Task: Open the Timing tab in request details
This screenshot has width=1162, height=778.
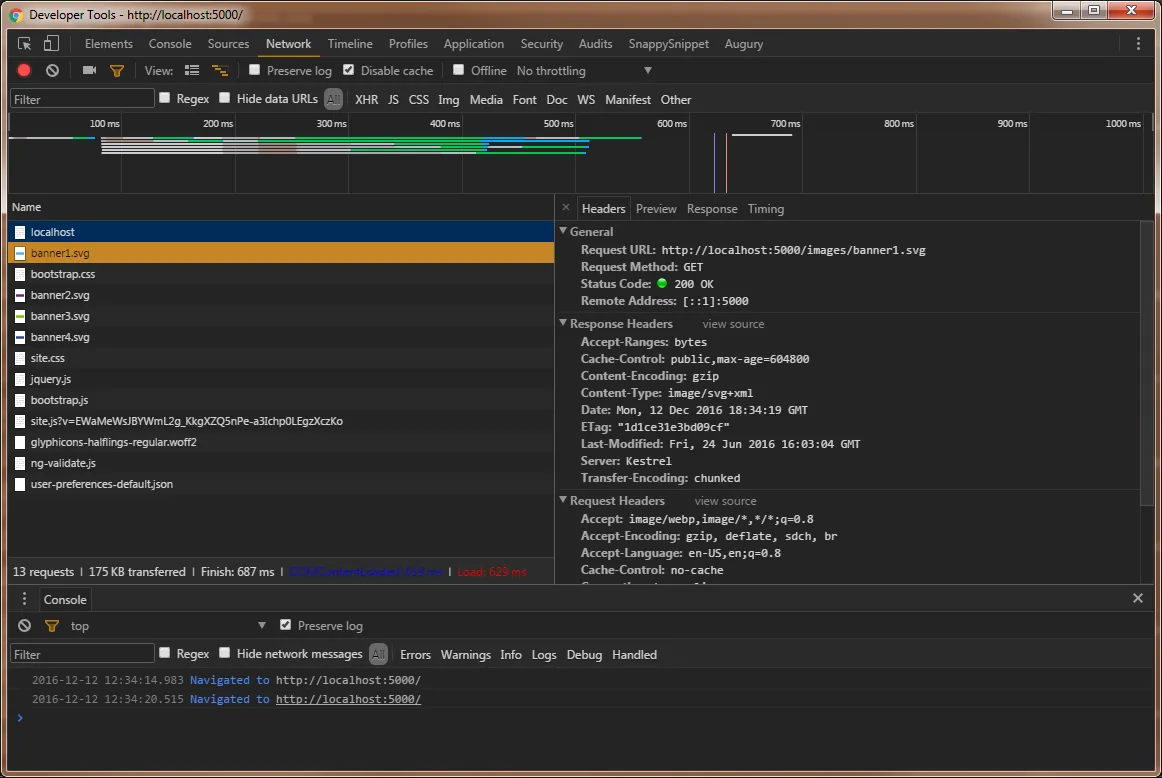Action: coord(765,209)
